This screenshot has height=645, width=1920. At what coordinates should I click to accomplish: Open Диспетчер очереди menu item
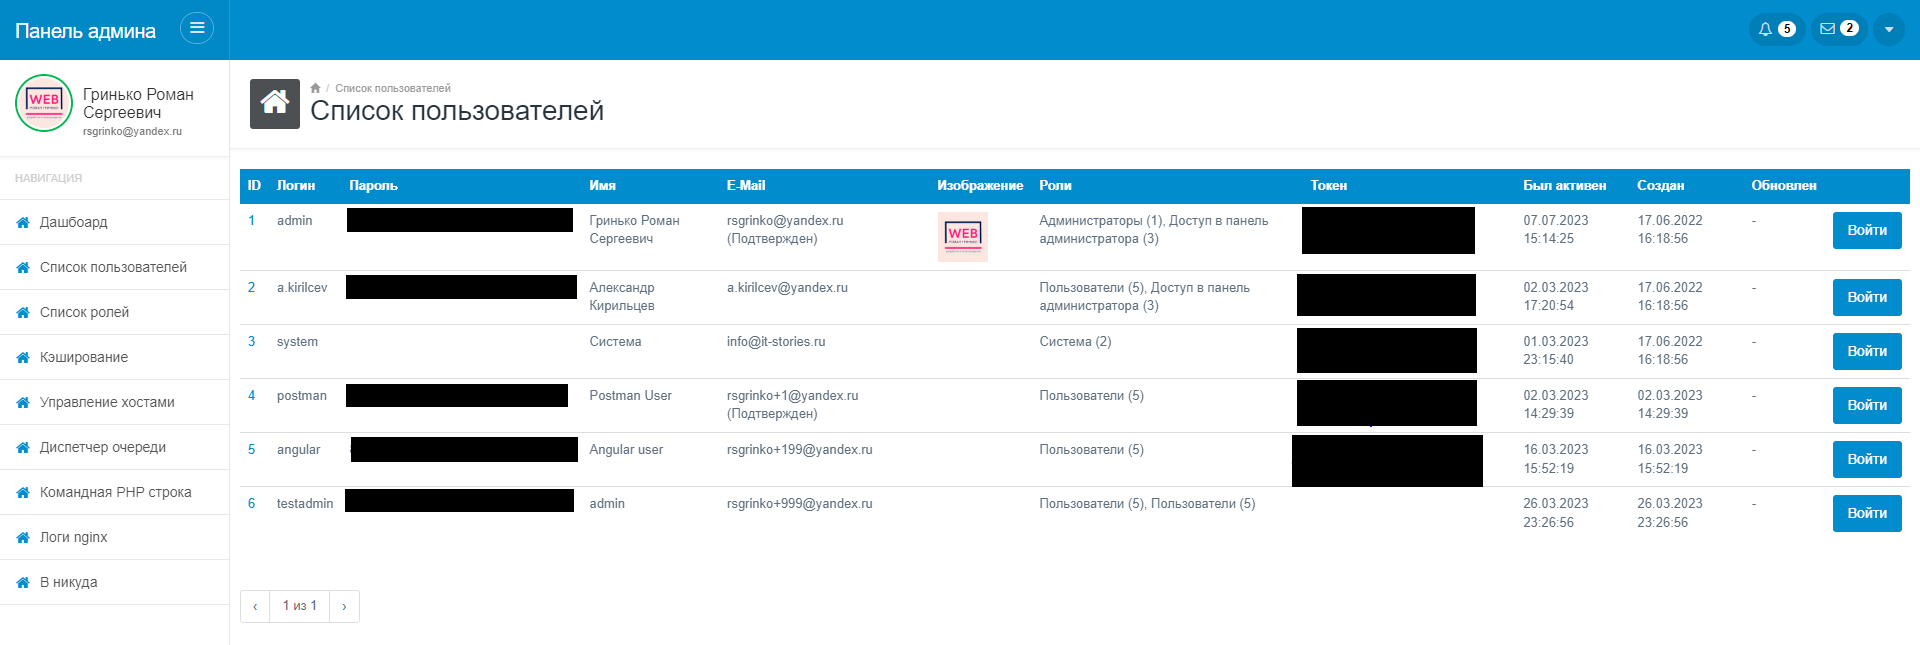click(x=102, y=447)
